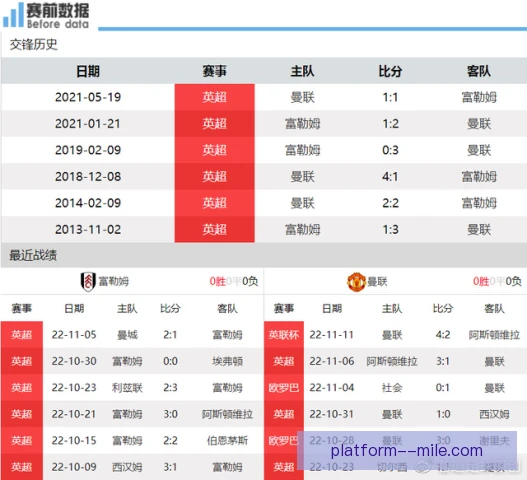Open the 交锋历史 section heading

[33, 44]
